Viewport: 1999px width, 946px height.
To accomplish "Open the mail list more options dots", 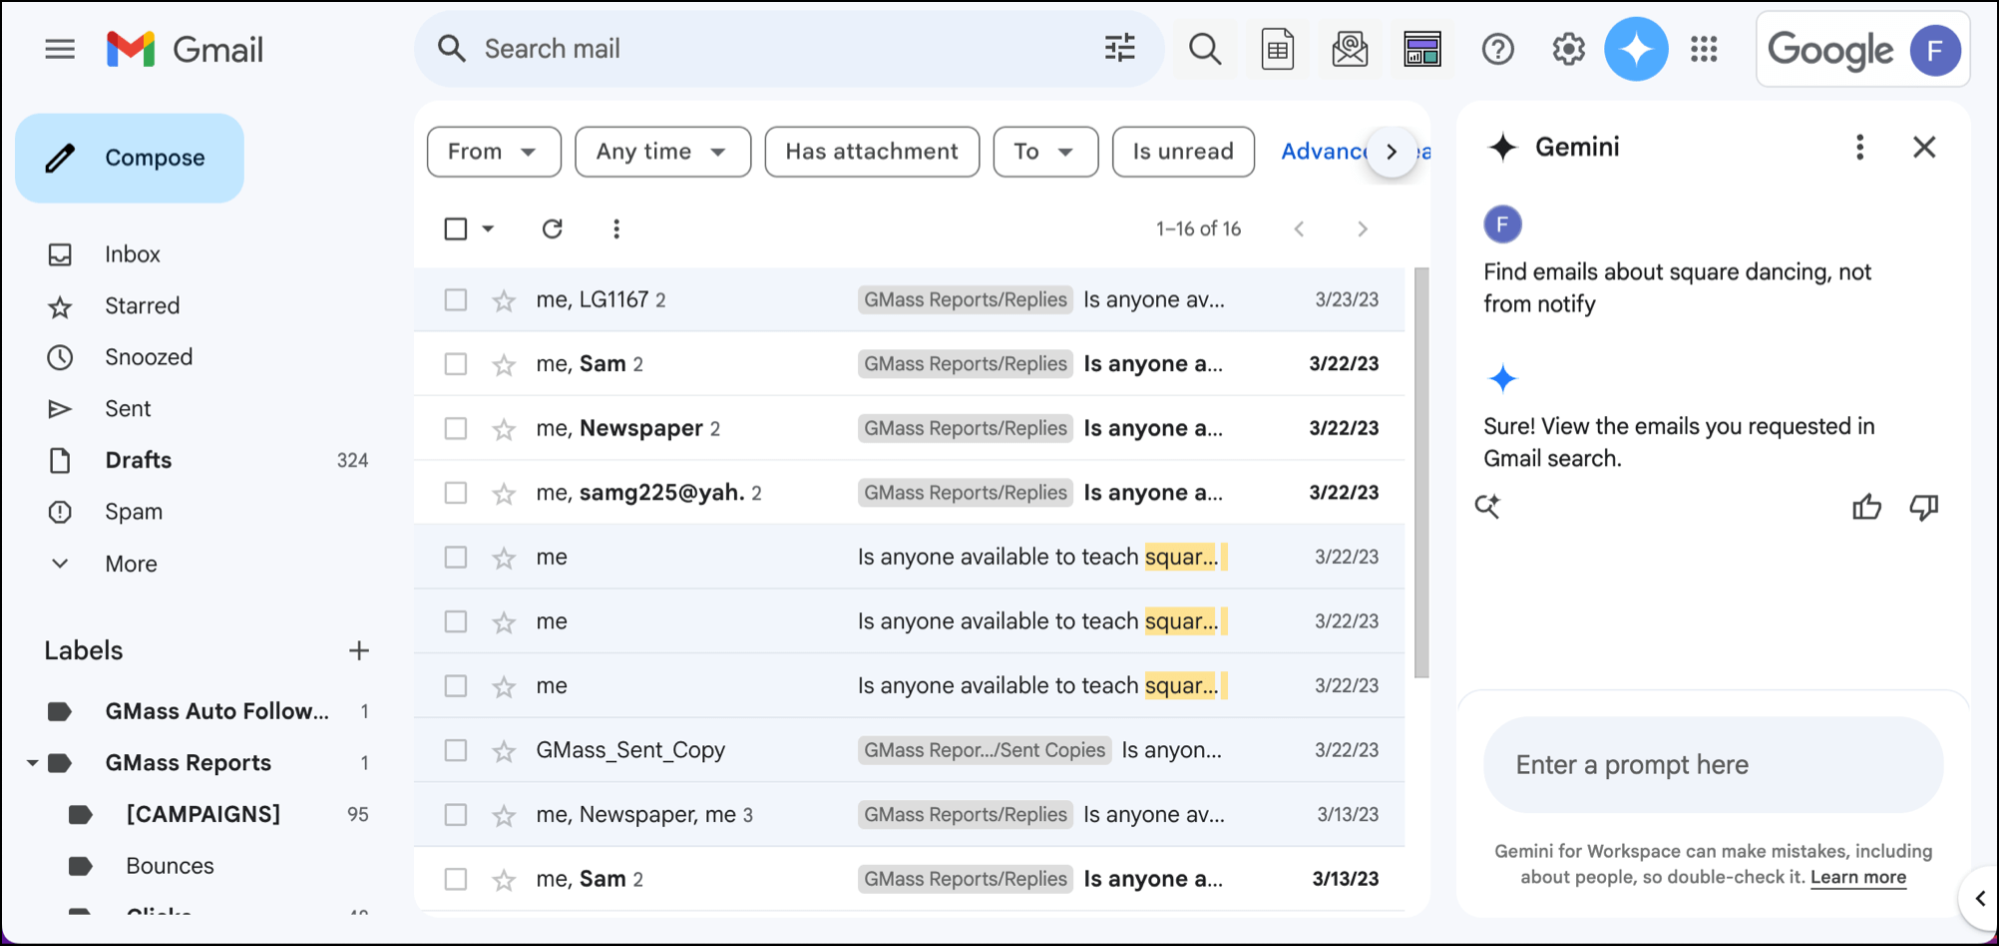I will click(616, 229).
